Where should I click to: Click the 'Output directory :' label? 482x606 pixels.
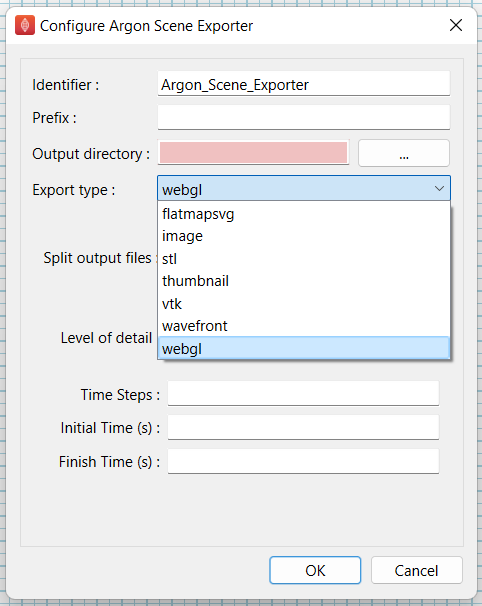[x=91, y=154]
